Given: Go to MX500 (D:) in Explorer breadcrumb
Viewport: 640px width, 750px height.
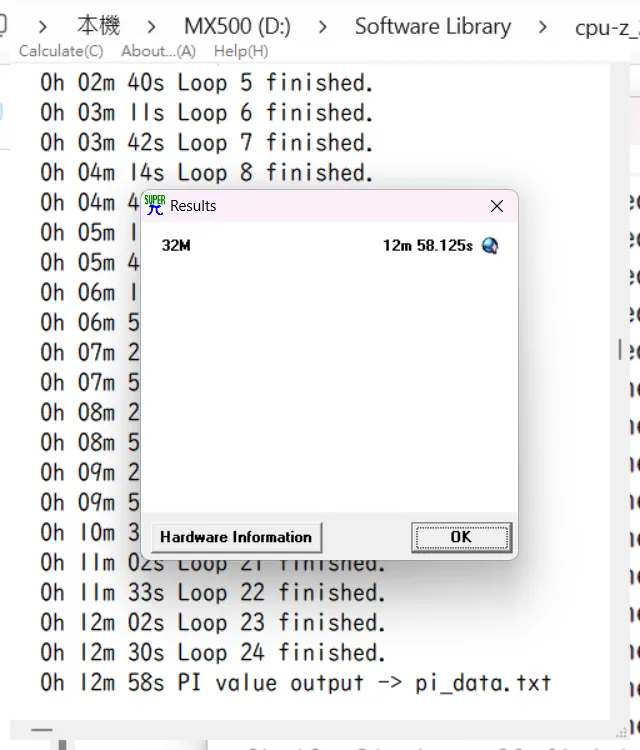Looking at the screenshot, I should (238, 26).
